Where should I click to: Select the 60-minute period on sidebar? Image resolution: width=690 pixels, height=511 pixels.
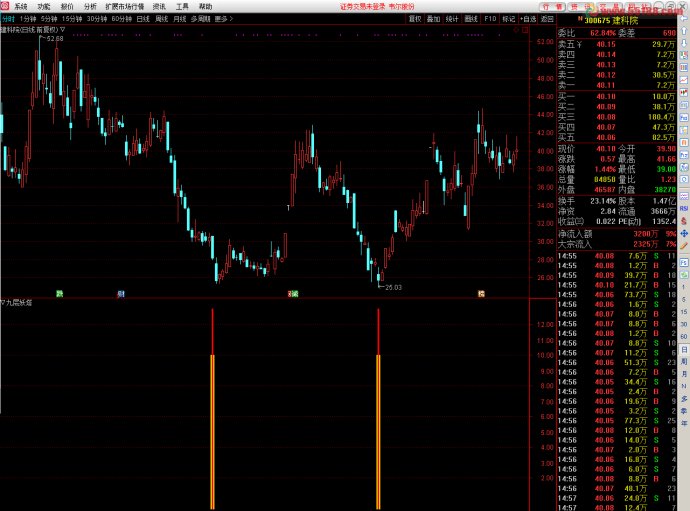684,336
